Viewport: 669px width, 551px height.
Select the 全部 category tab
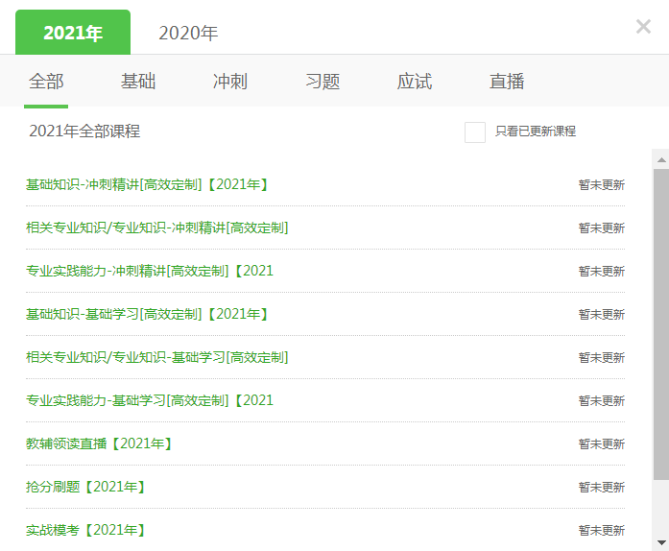tap(46, 82)
